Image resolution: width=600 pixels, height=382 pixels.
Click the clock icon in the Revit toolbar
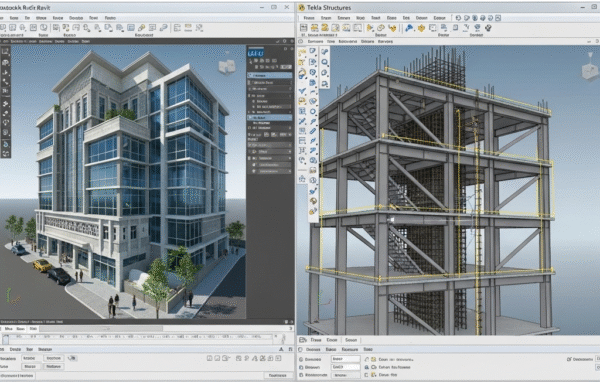tap(44, 27)
